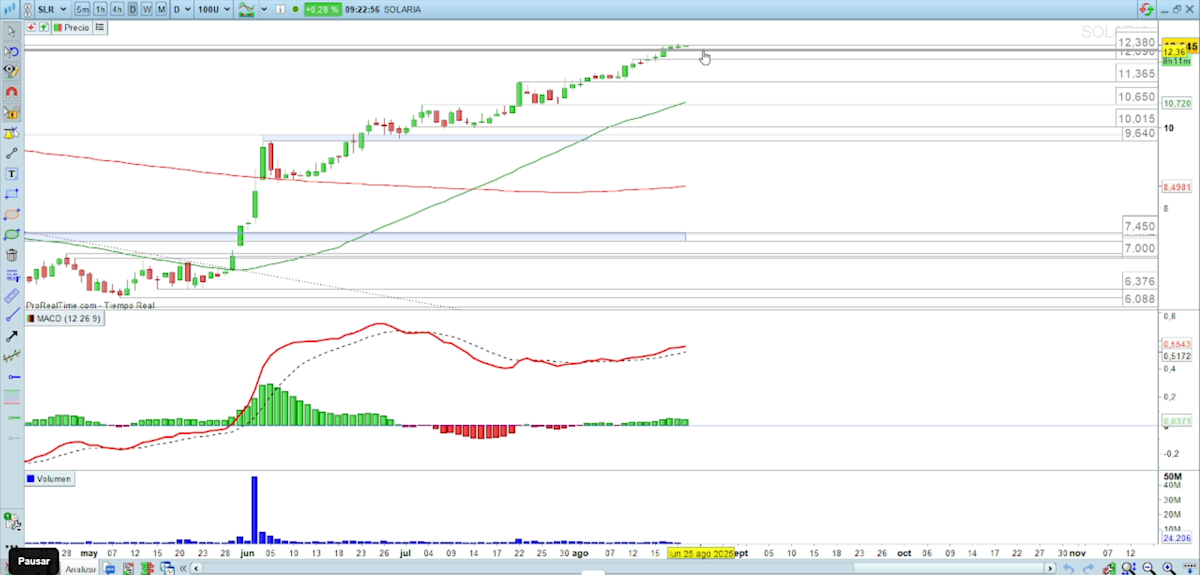
Task: Select the magnet snap tool
Action: [x=11, y=92]
